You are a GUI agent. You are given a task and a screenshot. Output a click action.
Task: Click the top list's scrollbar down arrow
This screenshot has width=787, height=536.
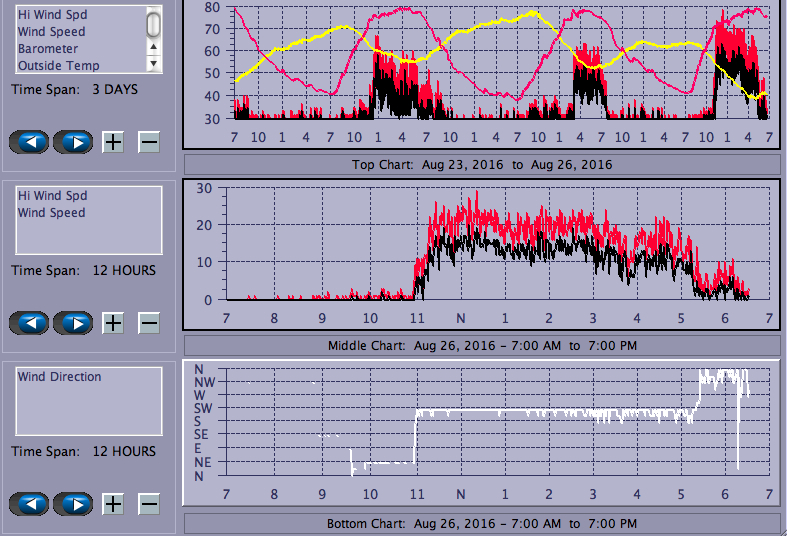pyautogui.click(x=154, y=63)
